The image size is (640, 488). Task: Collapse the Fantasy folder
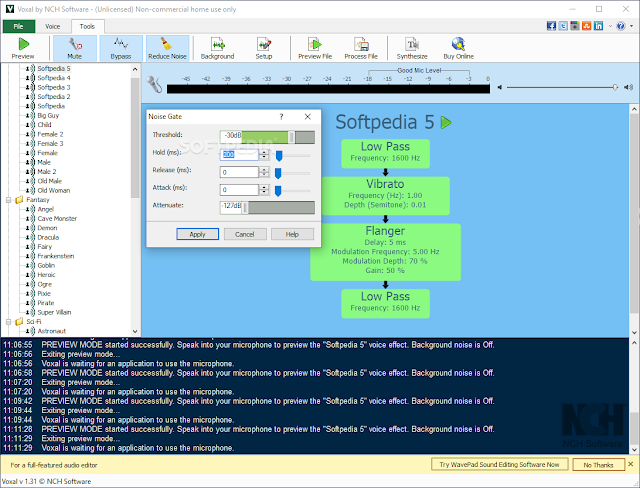coord(8,200)
